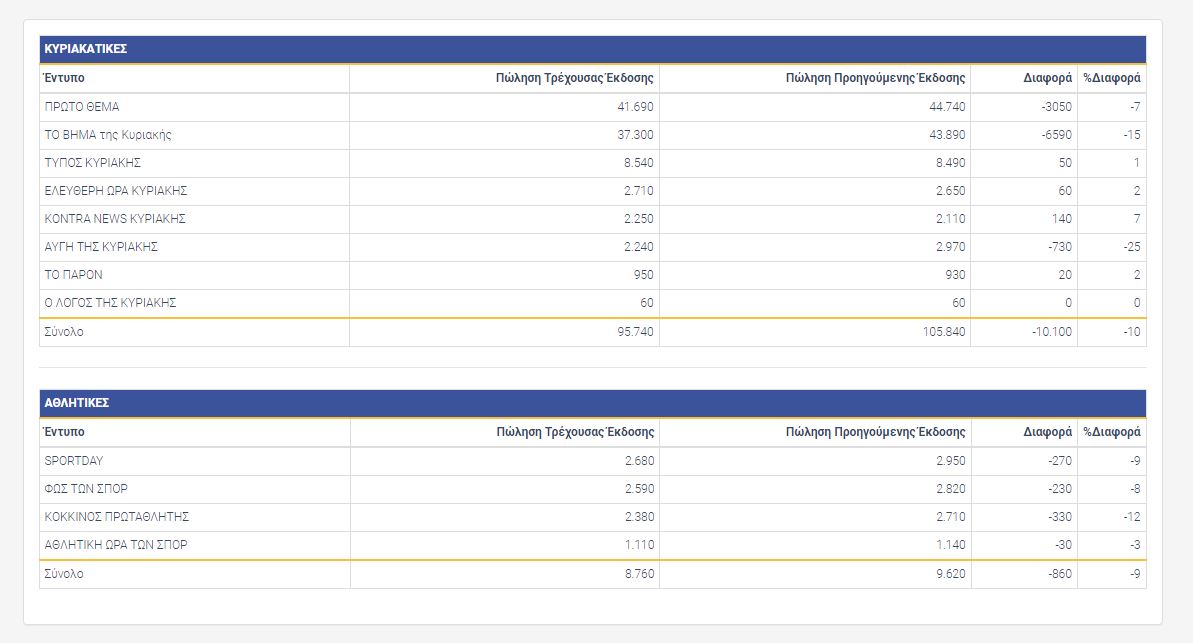Click the 2.240 current sales value
1193x643 pixels.
coord(639,247)
